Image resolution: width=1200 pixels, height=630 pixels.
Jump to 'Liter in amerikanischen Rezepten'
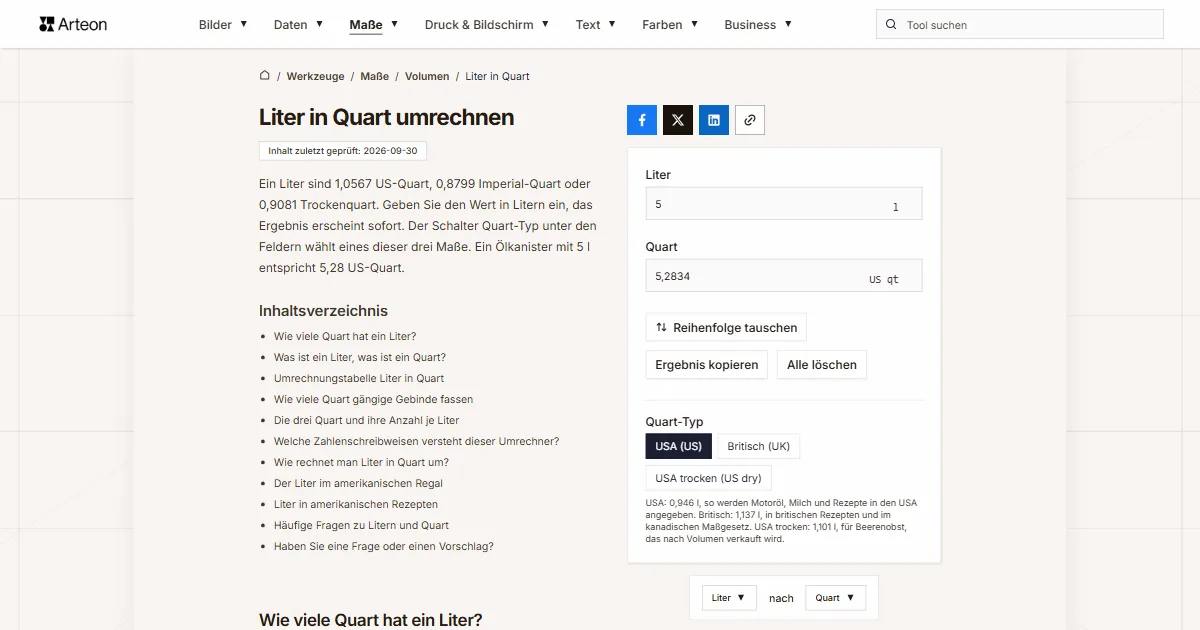click(356, 504)
